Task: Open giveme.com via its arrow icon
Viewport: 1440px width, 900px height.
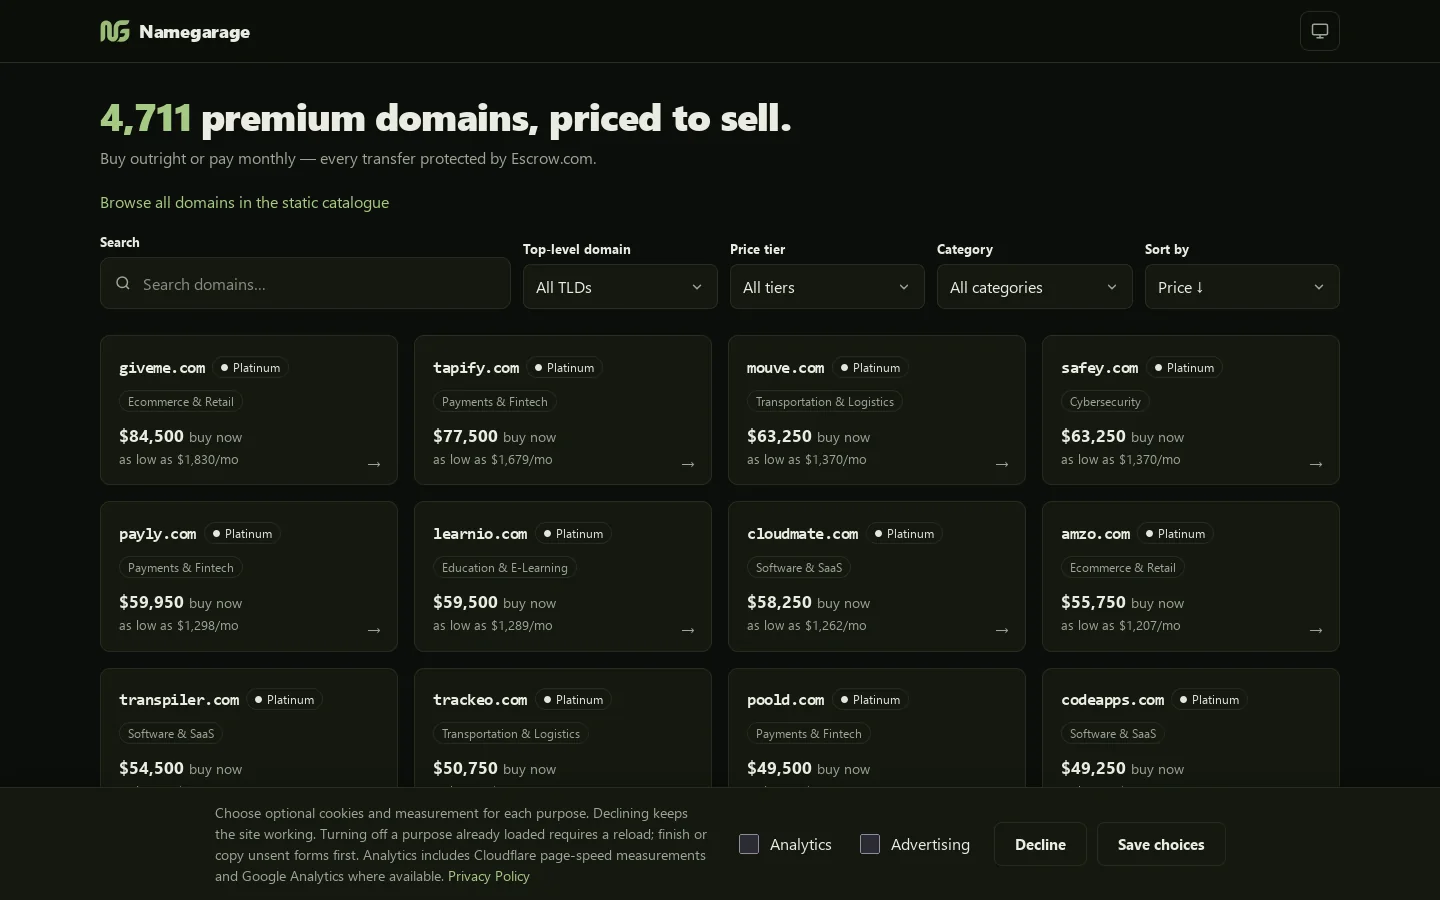Action: (x=374, y=464)
